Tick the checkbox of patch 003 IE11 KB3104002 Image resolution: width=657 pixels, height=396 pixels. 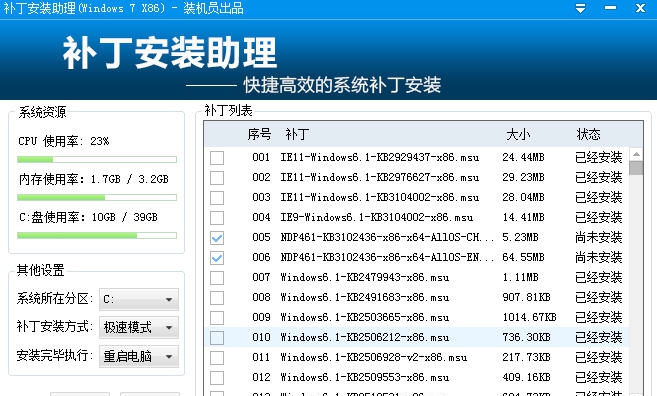[217, 198]
